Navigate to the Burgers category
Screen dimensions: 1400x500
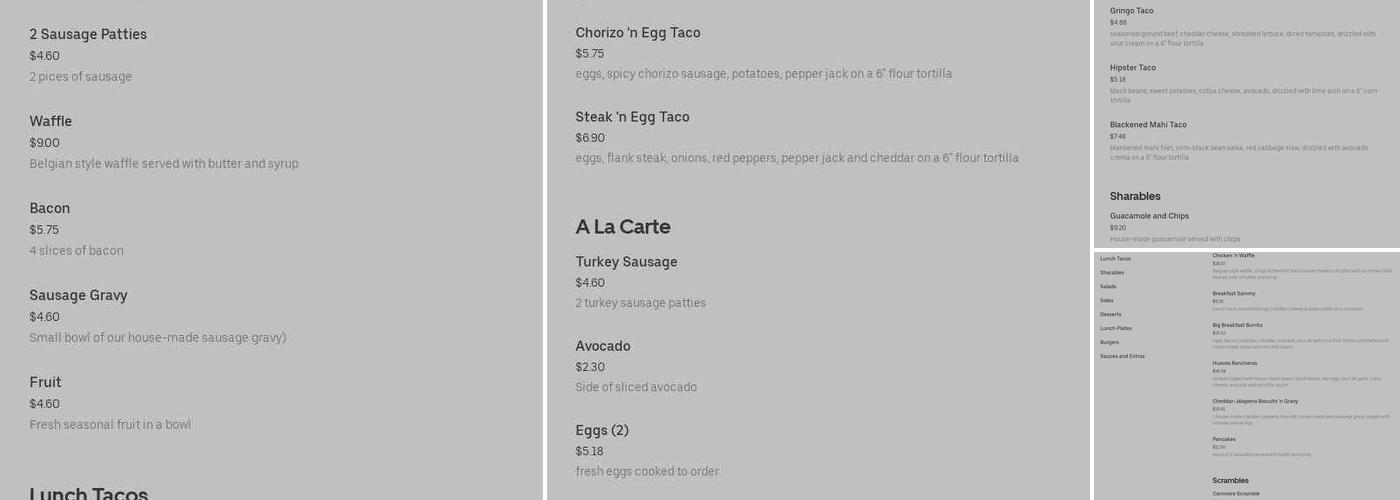coord(1109,343)
